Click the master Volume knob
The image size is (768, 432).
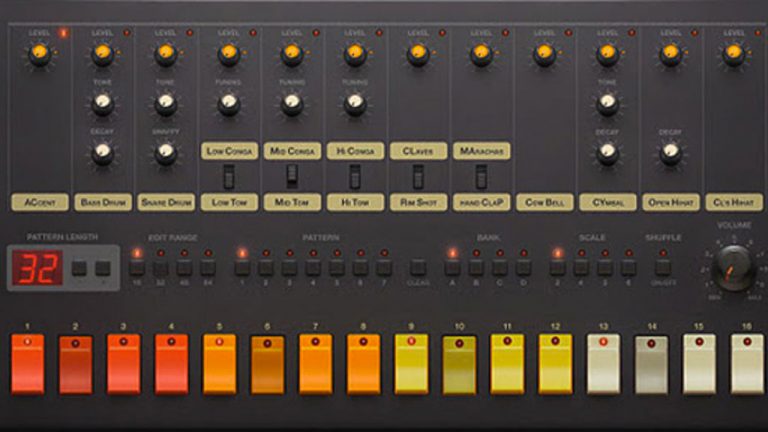733,268
